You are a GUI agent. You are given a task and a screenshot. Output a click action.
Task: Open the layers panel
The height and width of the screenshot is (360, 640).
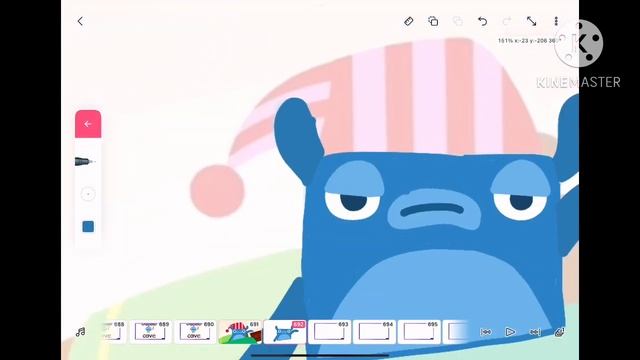tap(560, 332)
